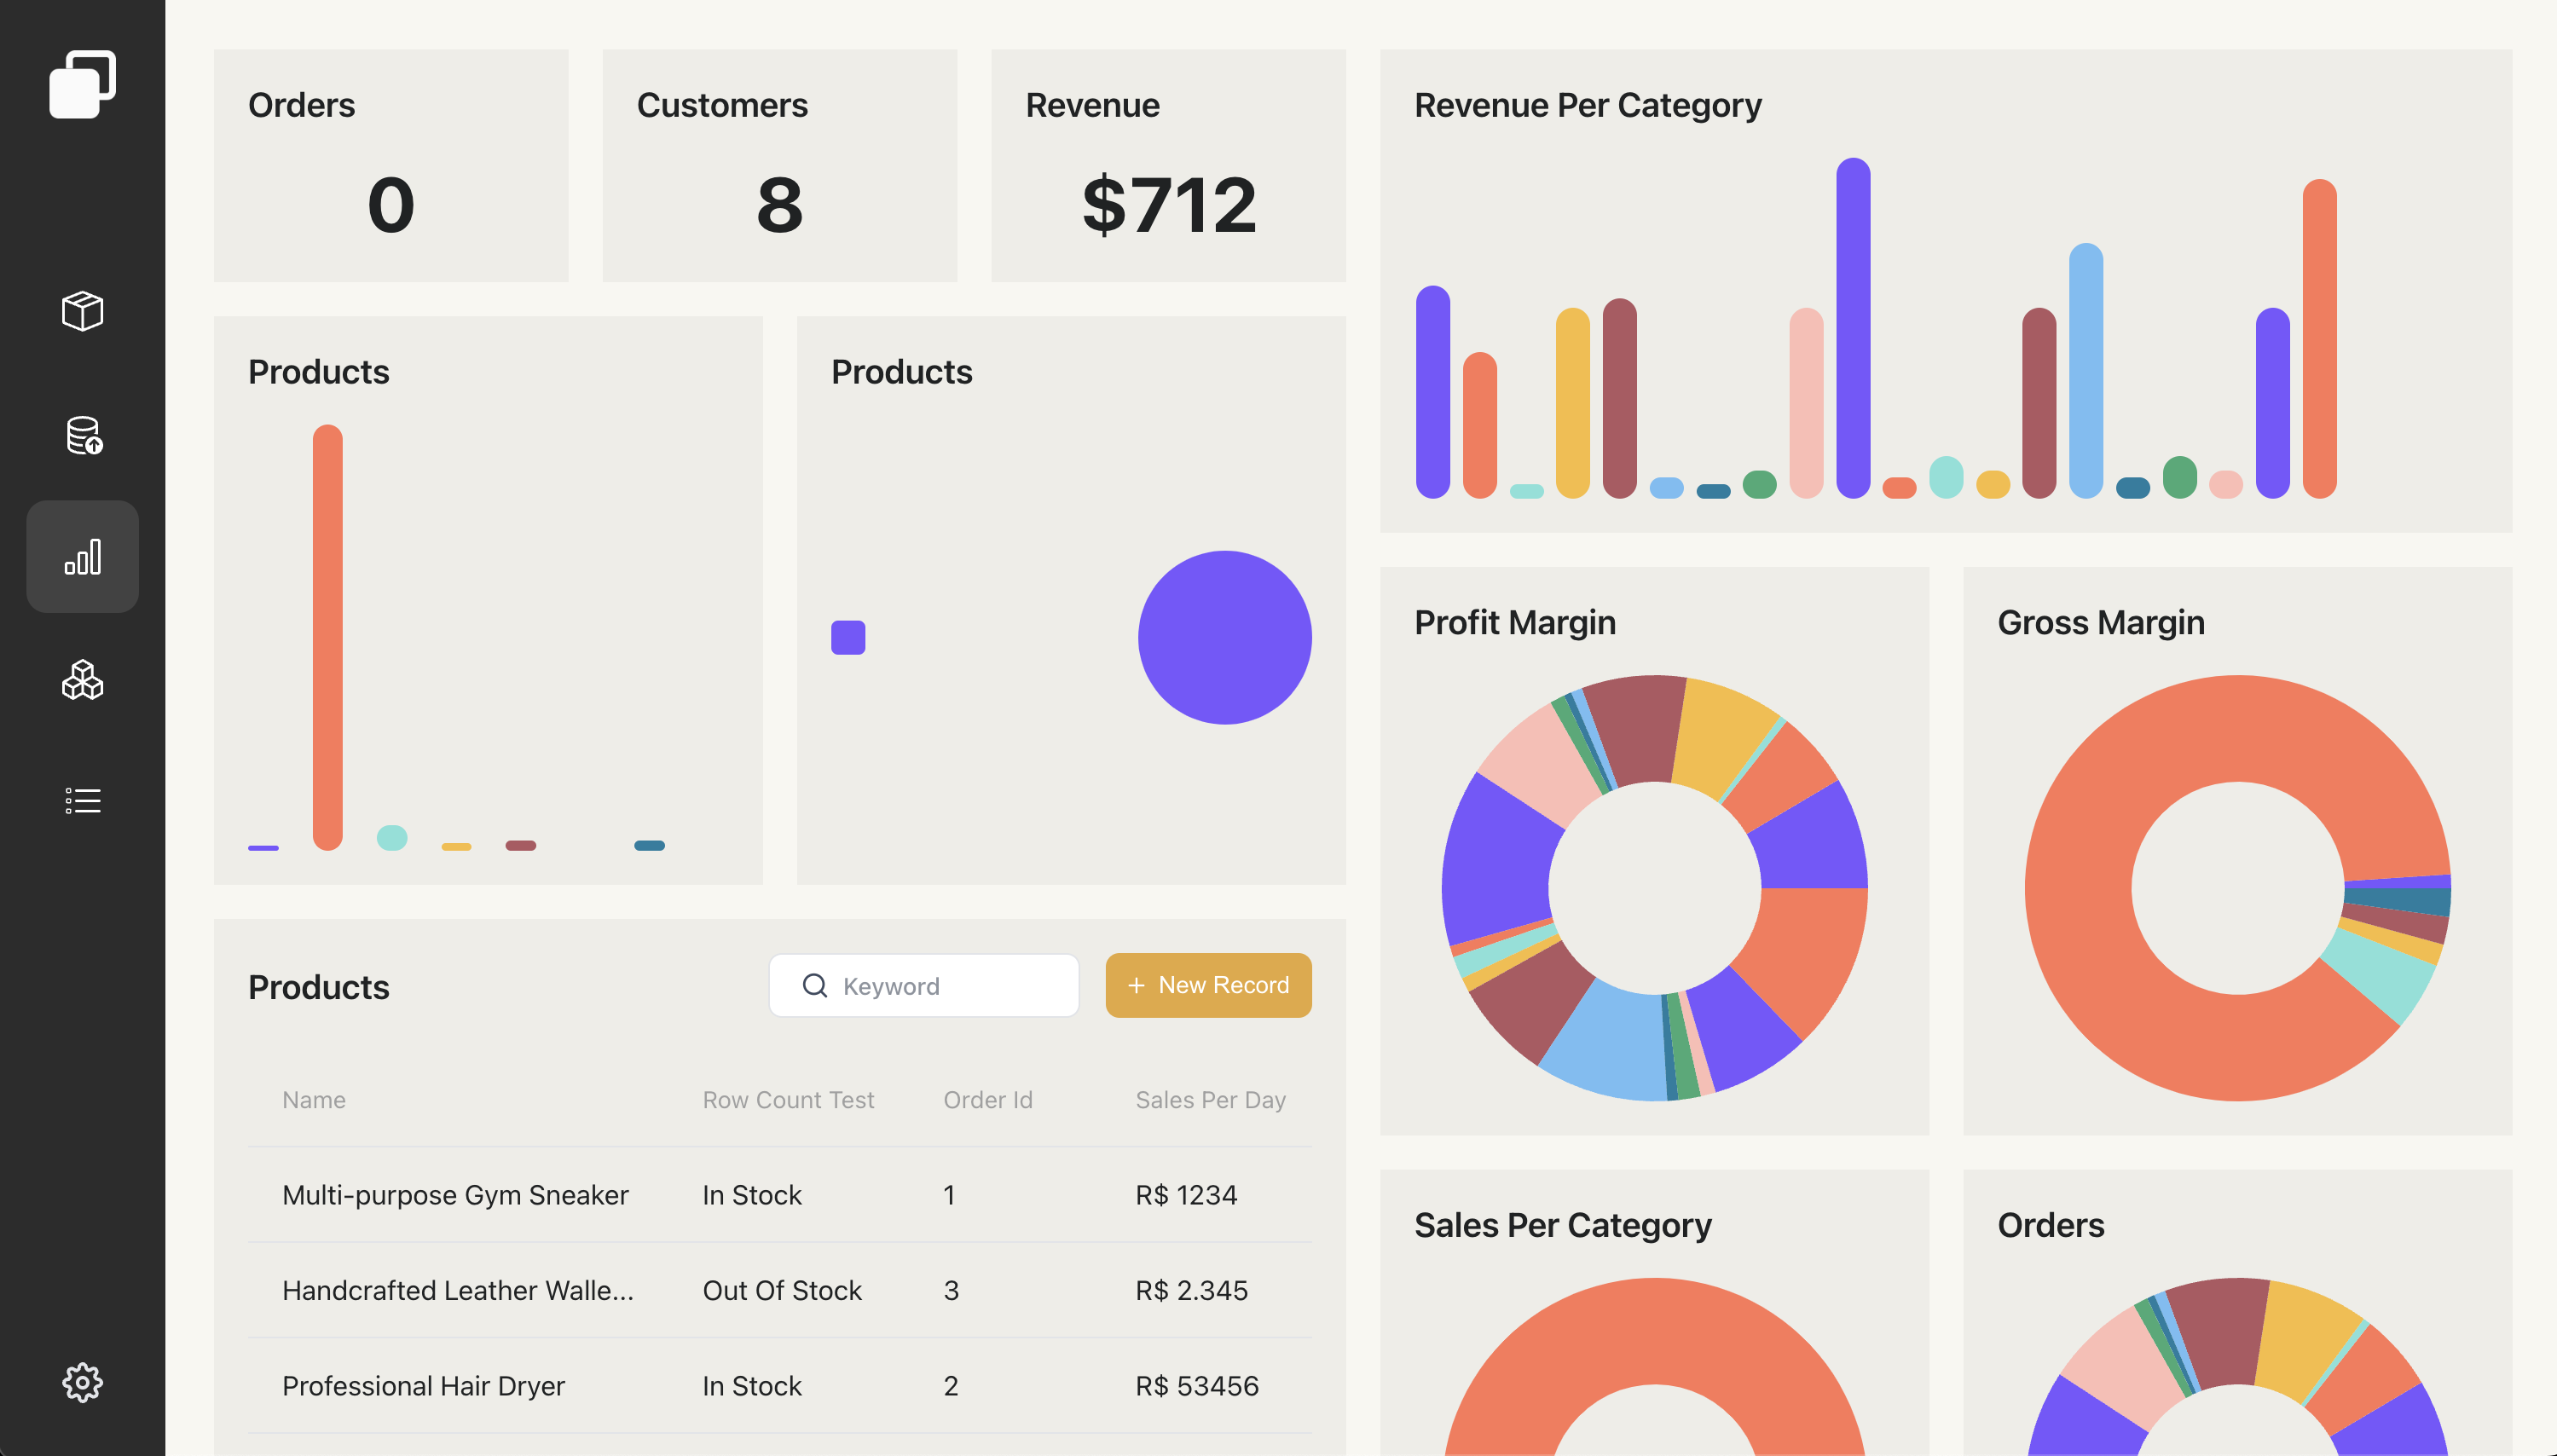Select the Multi-purpose Gym Sneaker row
This screenshot has width=2557, height=1456.
tap(455, 1195)
